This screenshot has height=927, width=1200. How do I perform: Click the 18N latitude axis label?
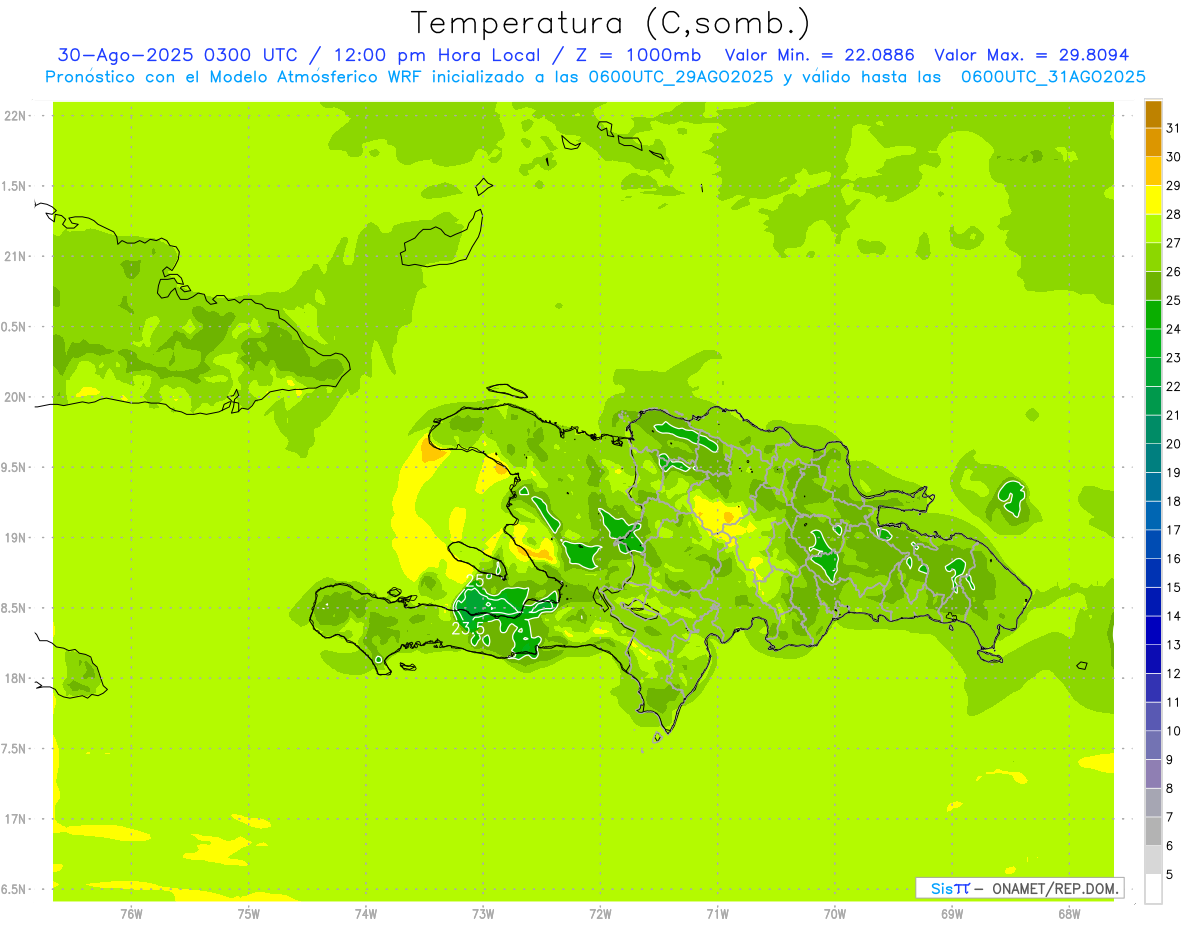[x=15, y=678]
